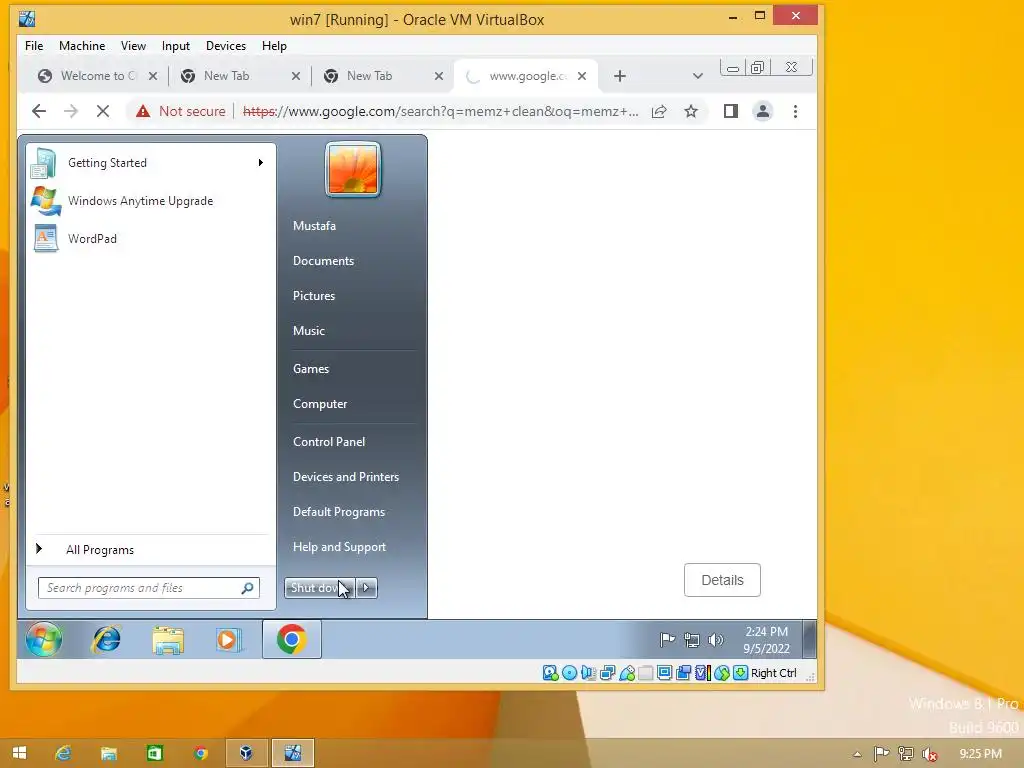This screenshot has height=768, width=1024.
Task: Open Devices menu in VirtualBox
Action: point(226,46)
